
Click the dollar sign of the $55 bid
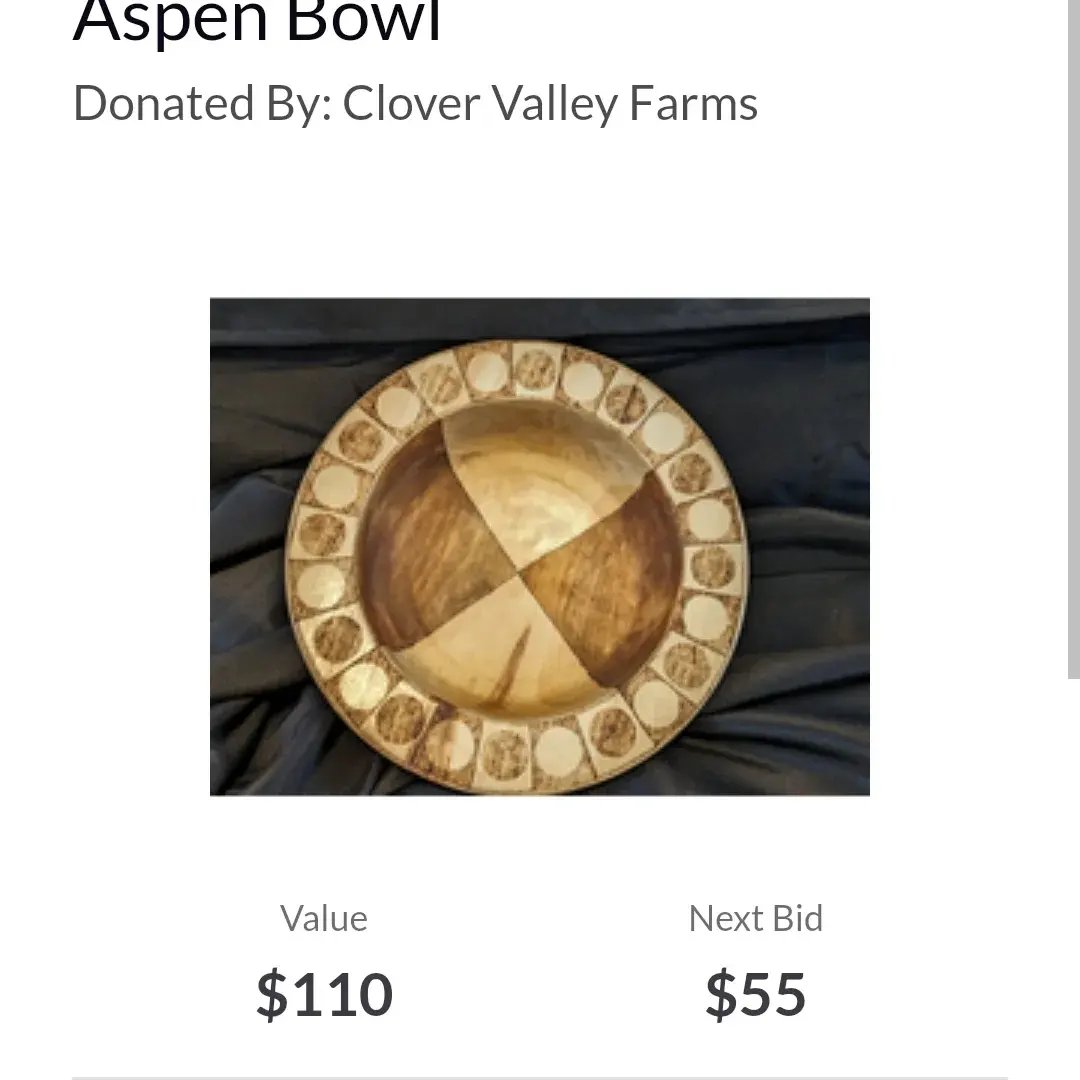[720, 994]
